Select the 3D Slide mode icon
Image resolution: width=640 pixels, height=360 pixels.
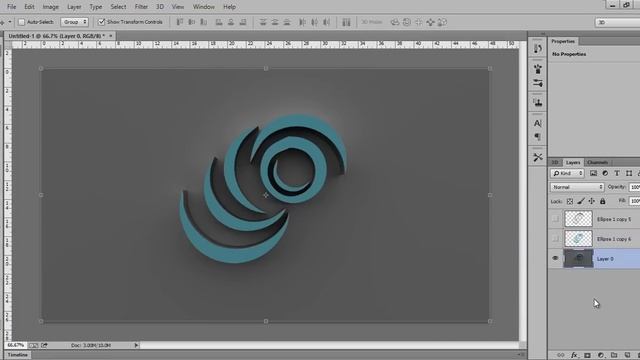tap(430, 22)
